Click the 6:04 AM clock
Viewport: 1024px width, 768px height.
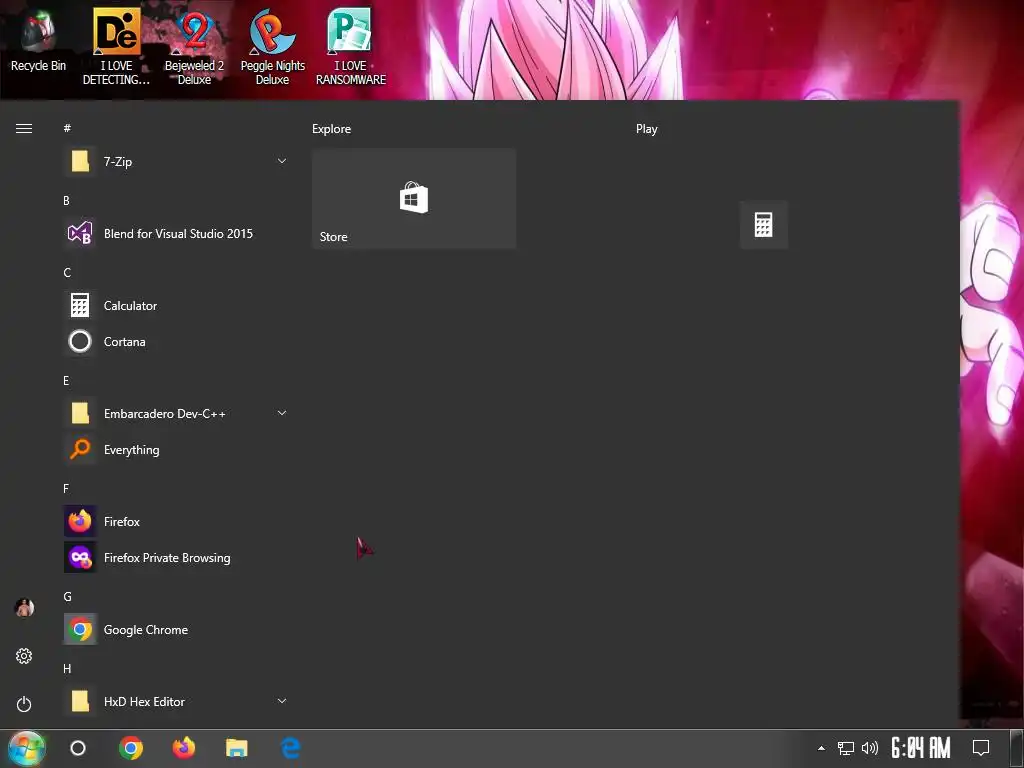click(x=920, y=748)
